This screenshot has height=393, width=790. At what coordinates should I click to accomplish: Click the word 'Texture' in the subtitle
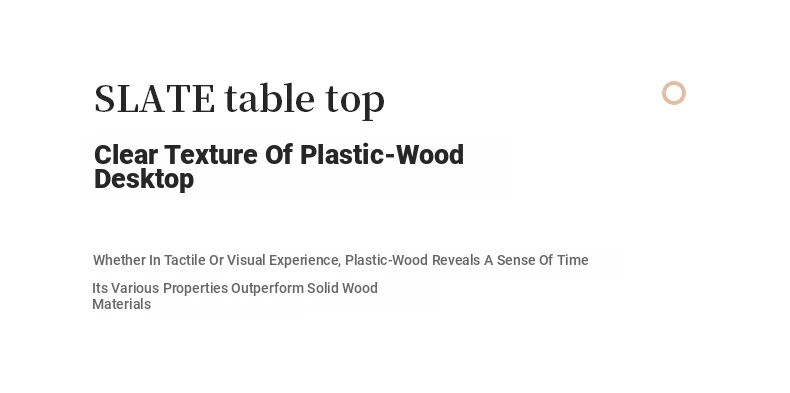click(x=211, y=155)
